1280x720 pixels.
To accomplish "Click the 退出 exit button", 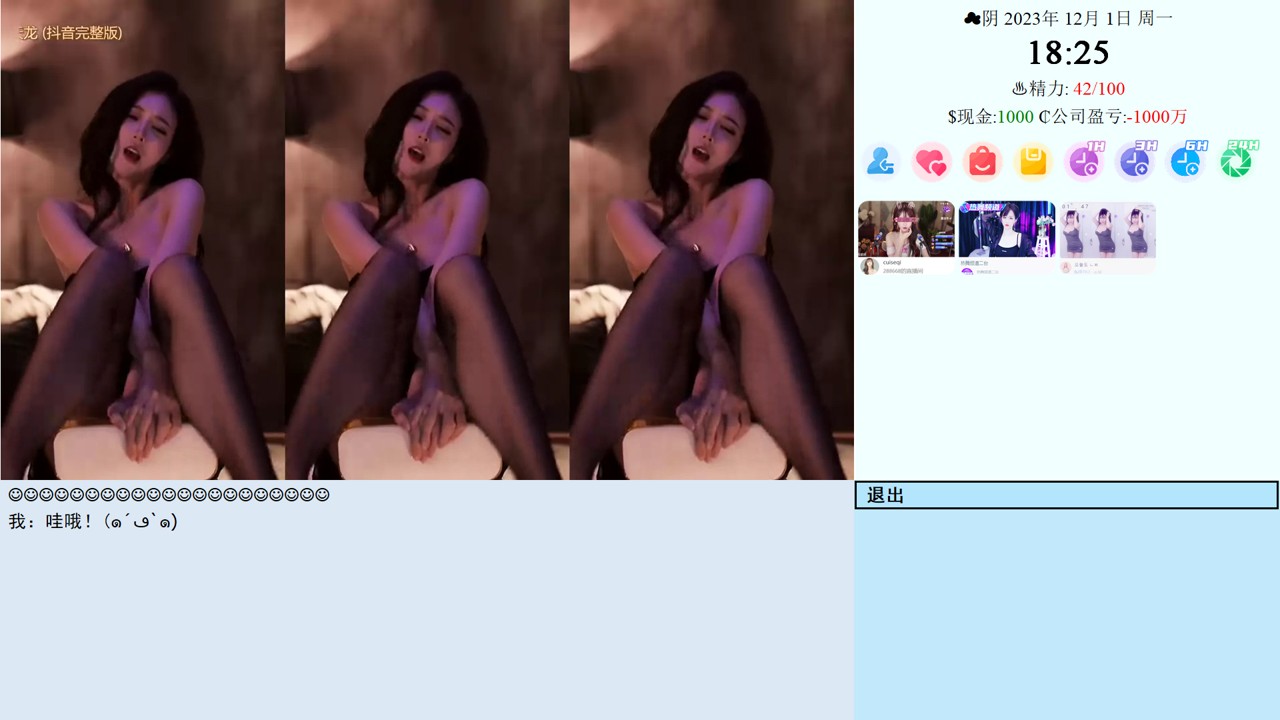I will click(1066, 495).
